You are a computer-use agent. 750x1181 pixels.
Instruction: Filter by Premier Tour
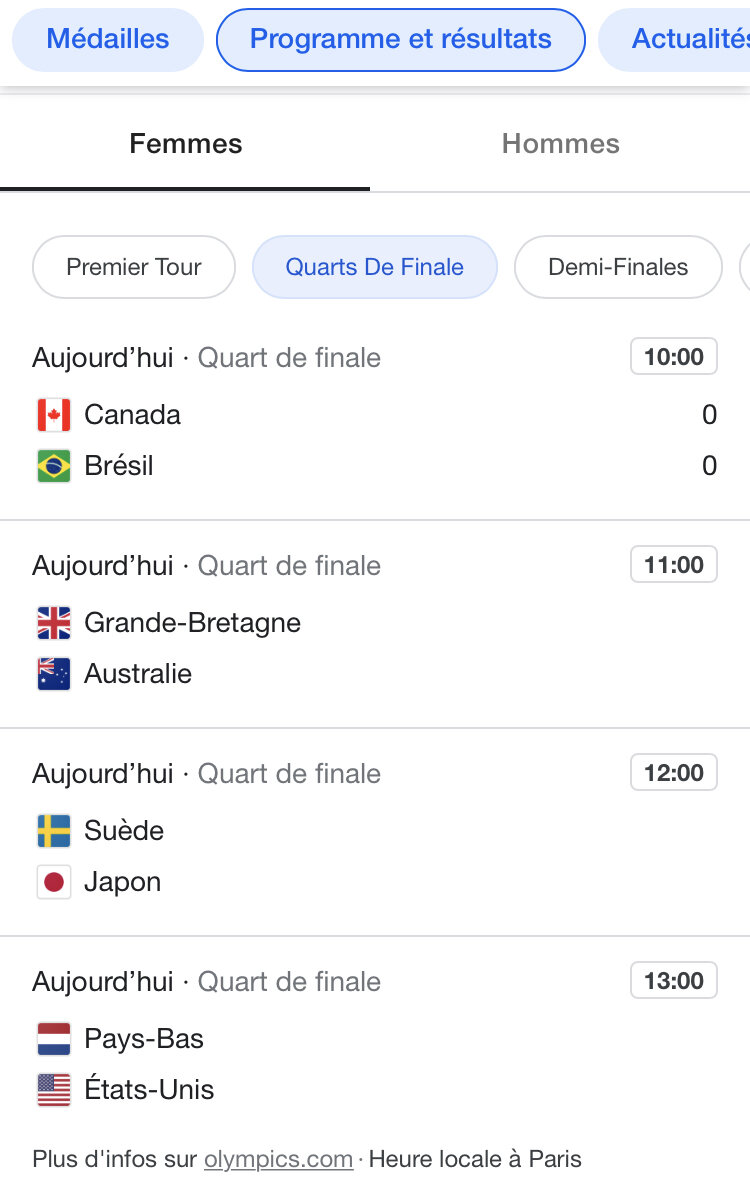(134, 267)
